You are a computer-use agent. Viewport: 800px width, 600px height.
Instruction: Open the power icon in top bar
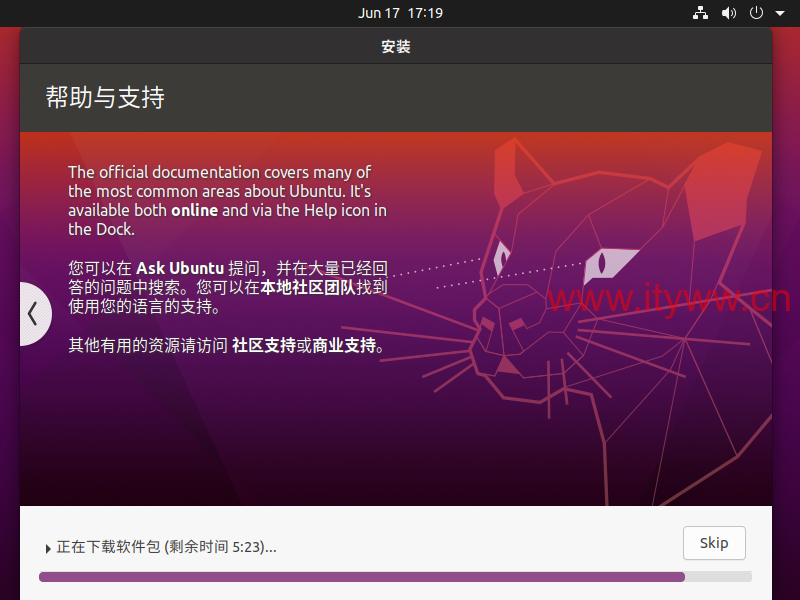(x=756, y=13)
